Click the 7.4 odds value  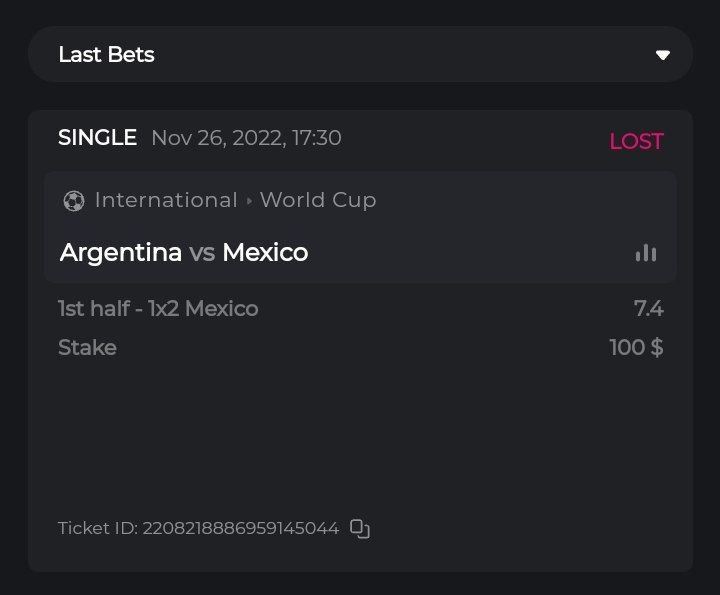[x=648, y=309]
